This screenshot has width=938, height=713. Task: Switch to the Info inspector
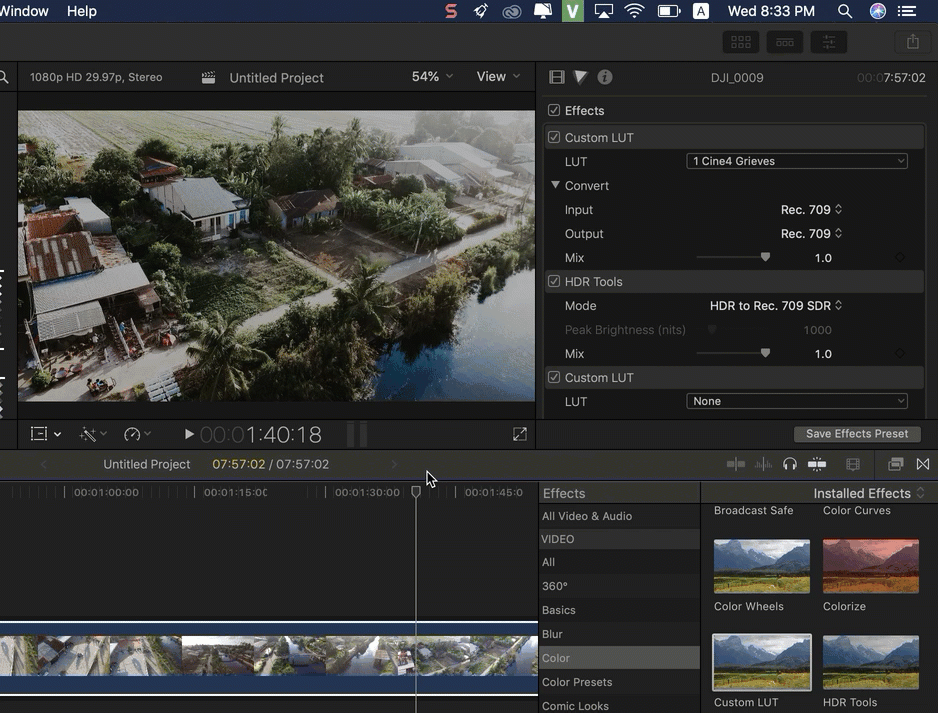click(604, 76)
